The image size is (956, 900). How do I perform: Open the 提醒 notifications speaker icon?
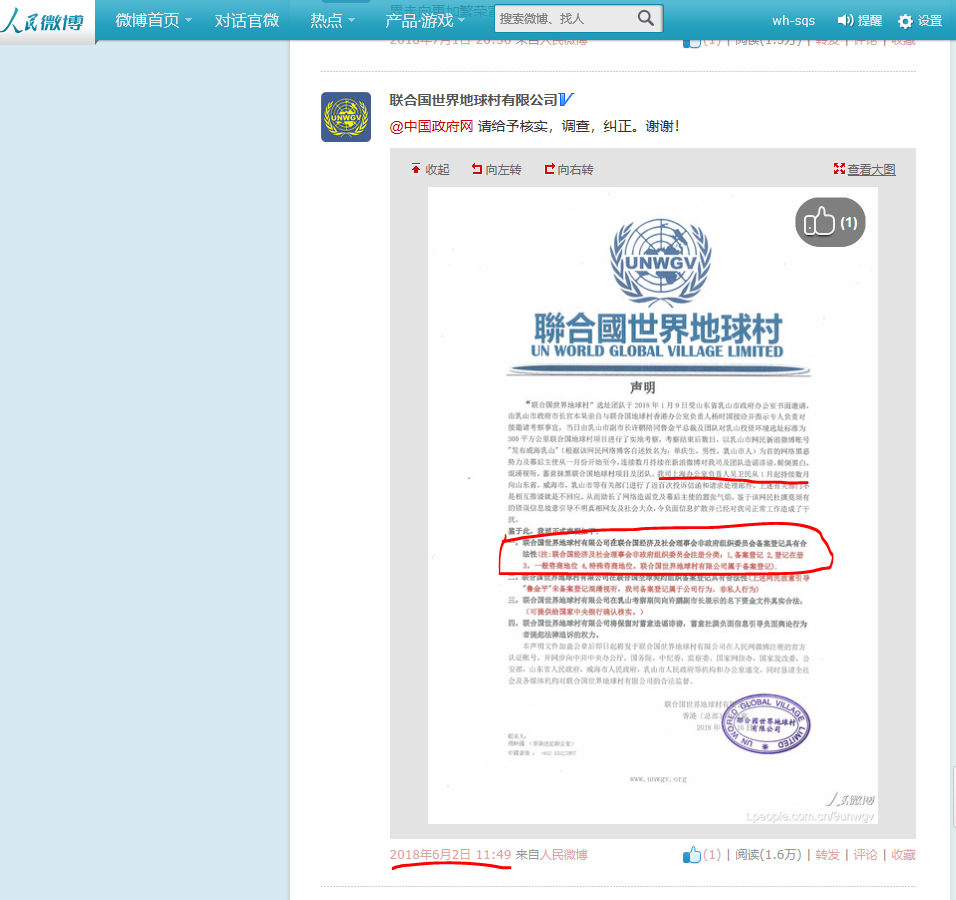click(x=860, y=21)
